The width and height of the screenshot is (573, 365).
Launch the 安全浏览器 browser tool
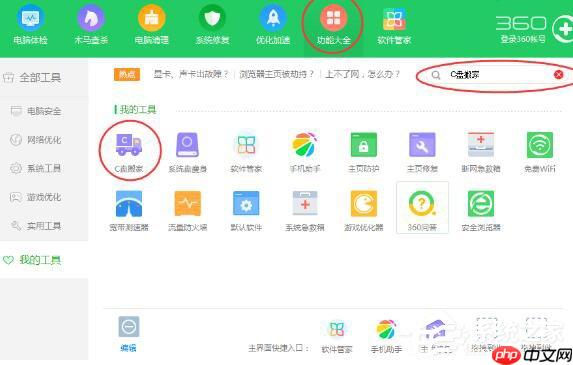(481, 211)
